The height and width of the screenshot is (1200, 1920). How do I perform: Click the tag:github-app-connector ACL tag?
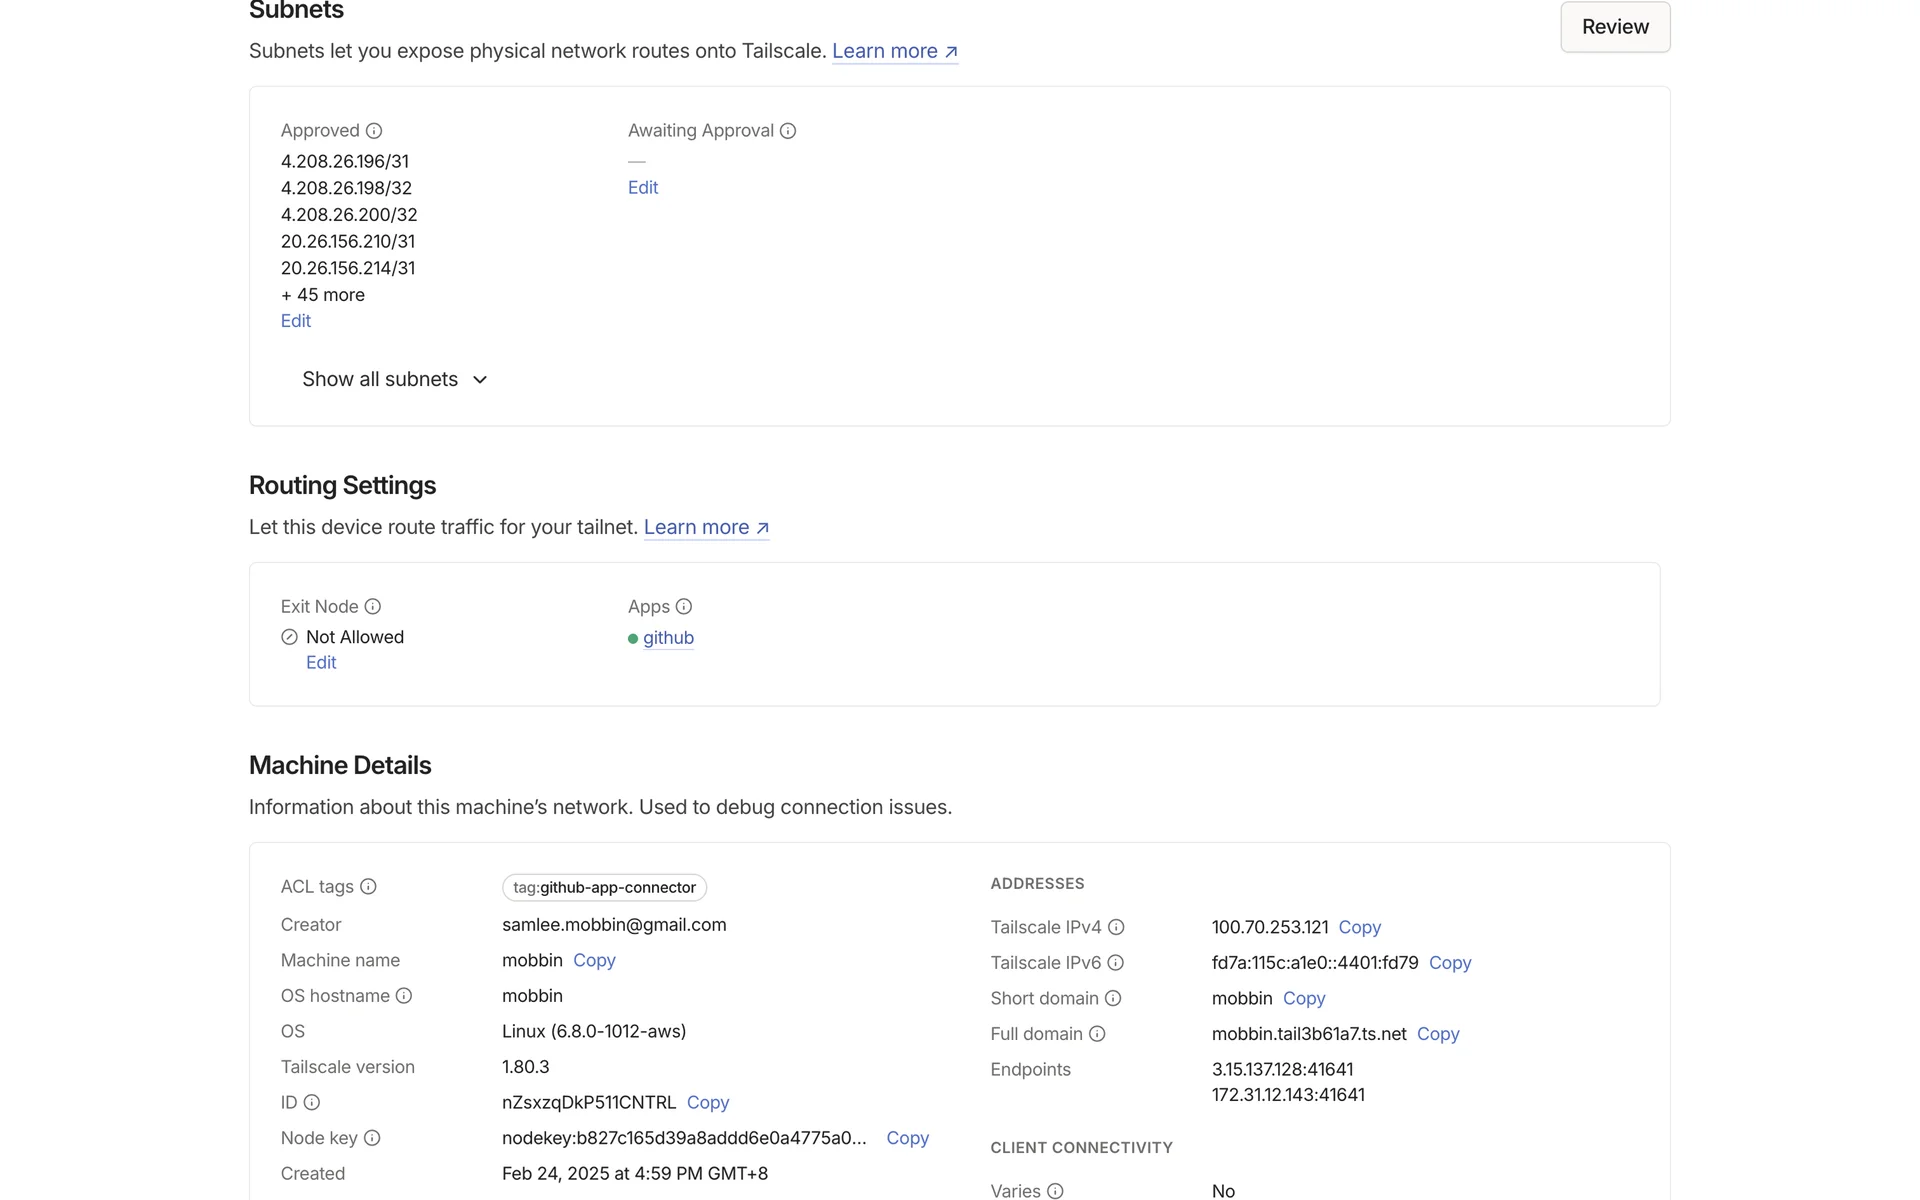tap(604, 888)
